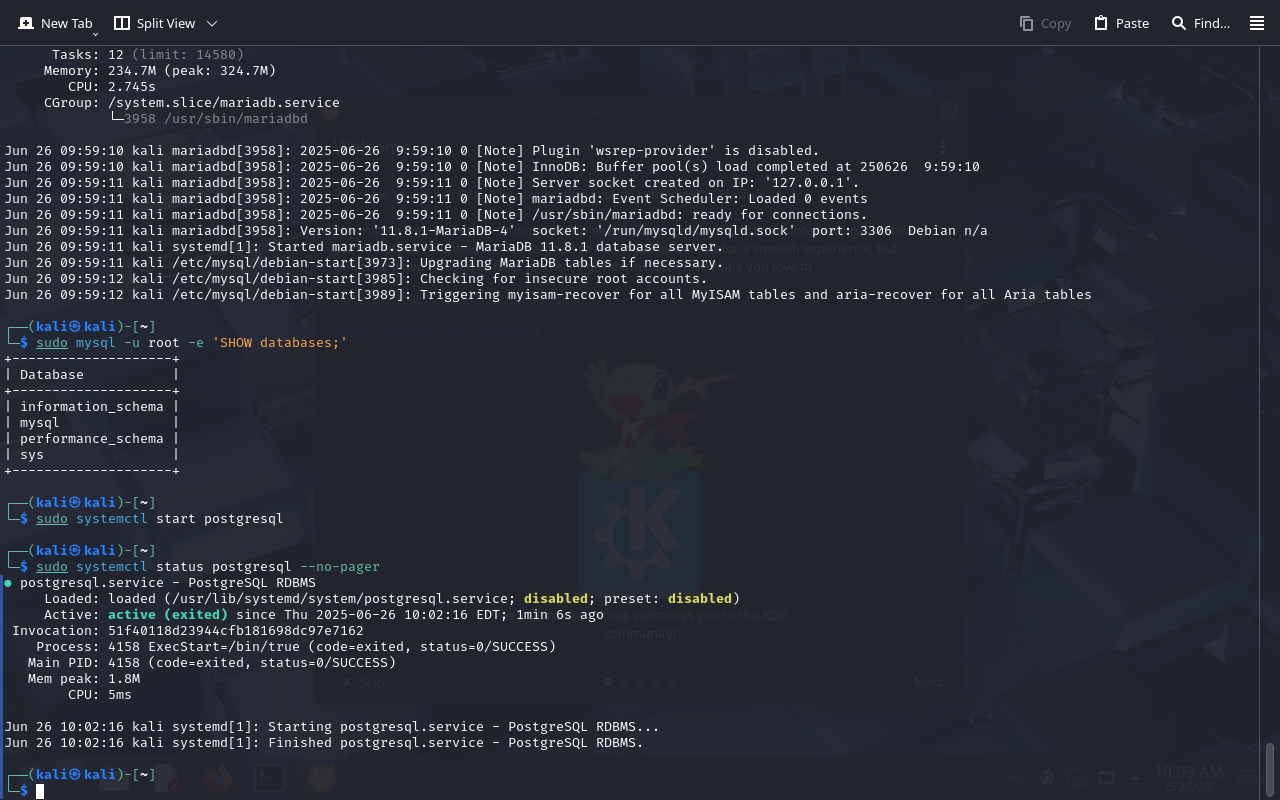Open the hamburger menu at top right
Image resolution: width=1280 pixels, height=800 pixels.
[x=1257, y=23]
